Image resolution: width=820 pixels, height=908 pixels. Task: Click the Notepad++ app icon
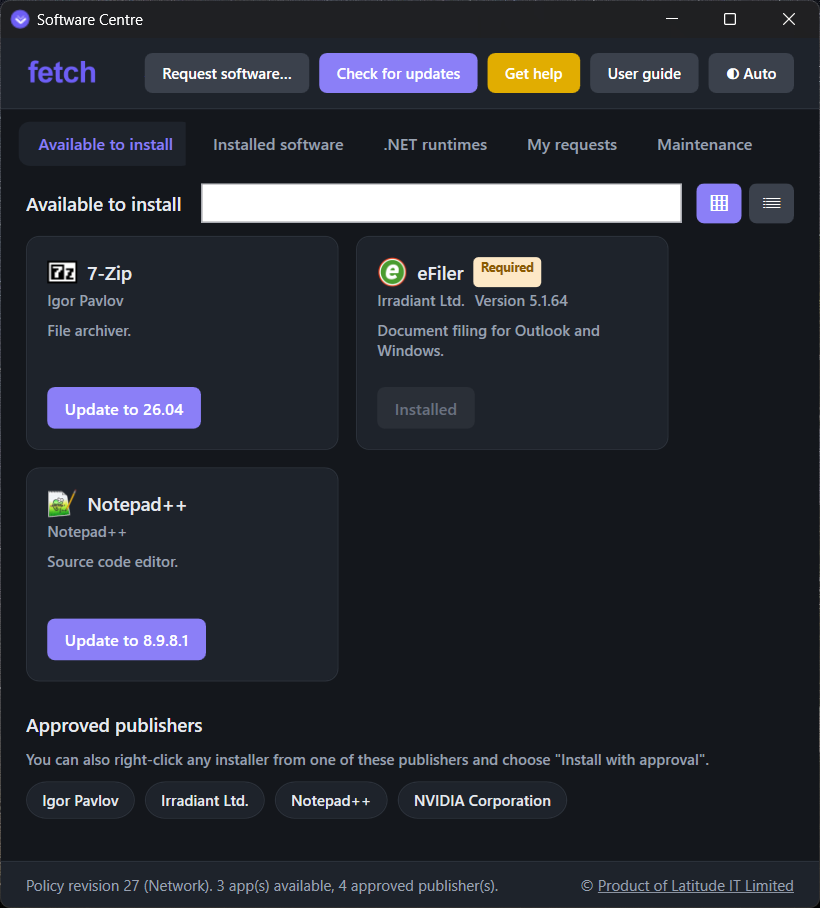[61, 504]
